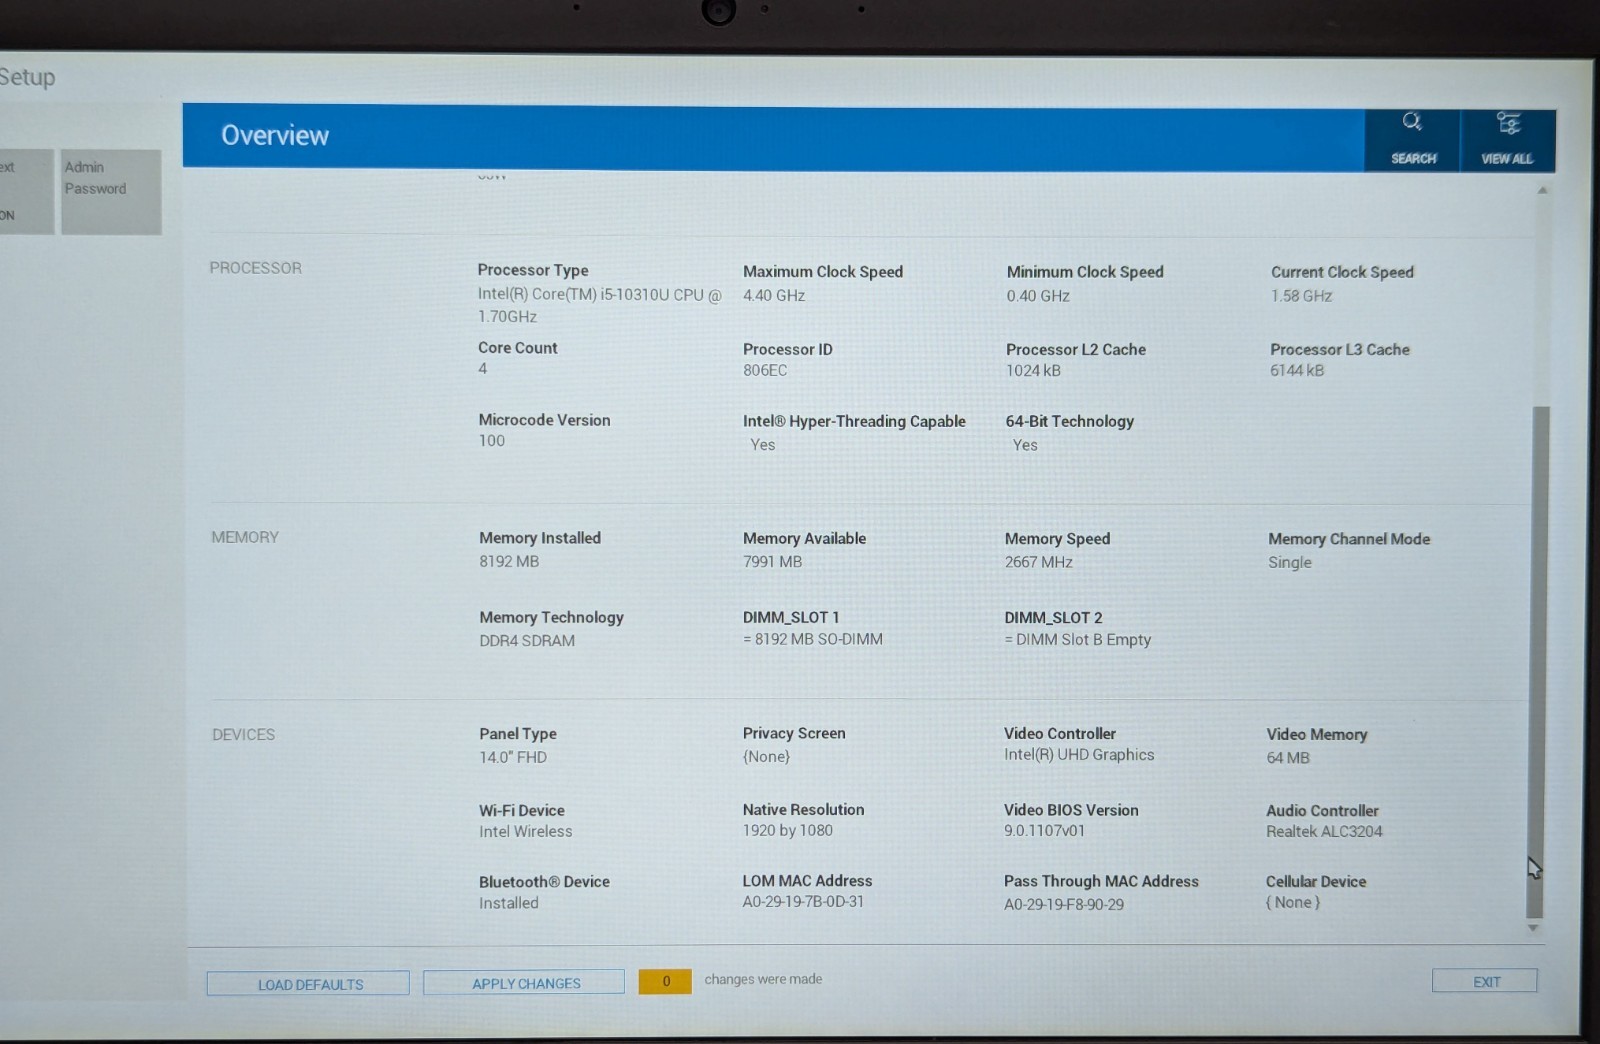Click Memory Channel Mode value Single
Screen dimensions: 1600x1044
(1290, 562)
